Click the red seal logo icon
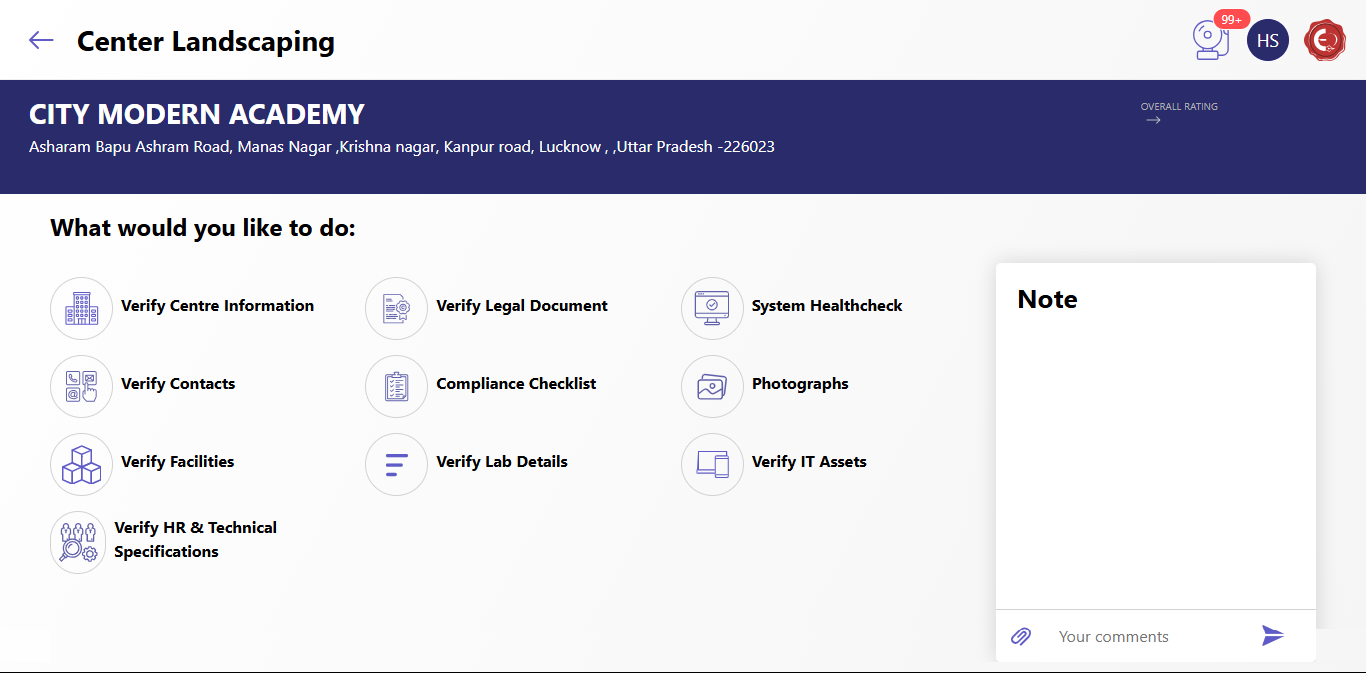This screenshot has width=1366, height=673. [x=1325, y=41]
